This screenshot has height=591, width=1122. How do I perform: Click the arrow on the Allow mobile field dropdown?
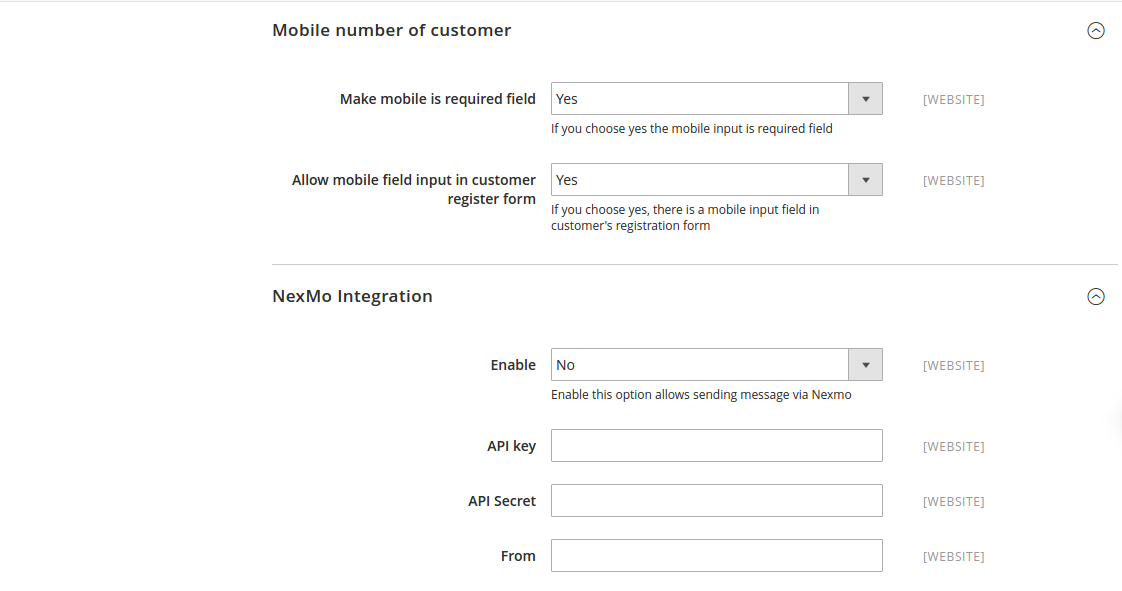865,180
